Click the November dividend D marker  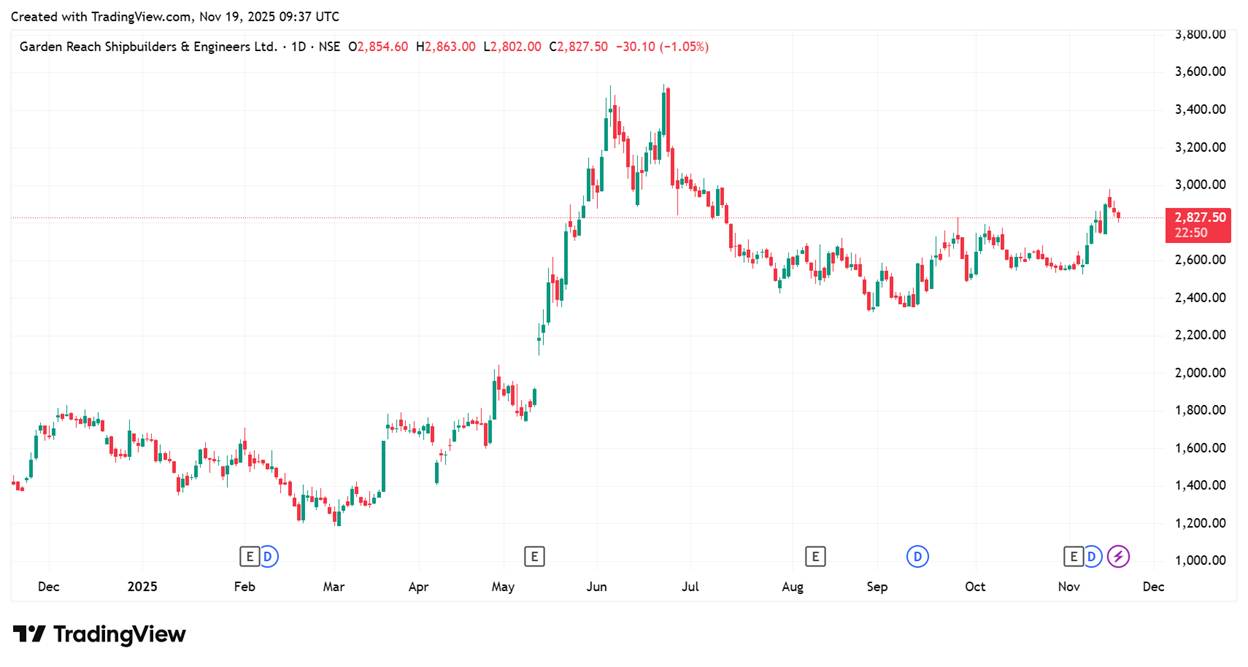[1092, 556]
